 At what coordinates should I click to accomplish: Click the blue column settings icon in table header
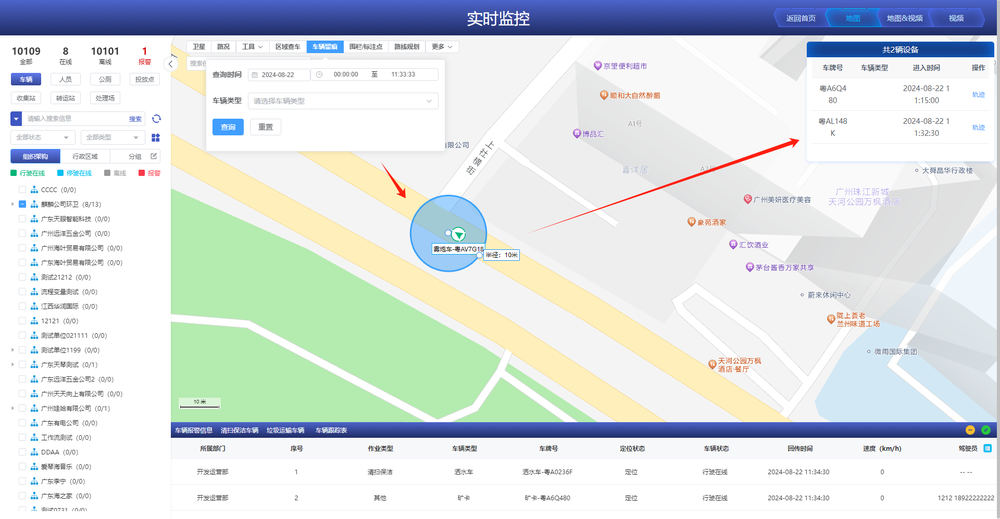coord(988,448)
